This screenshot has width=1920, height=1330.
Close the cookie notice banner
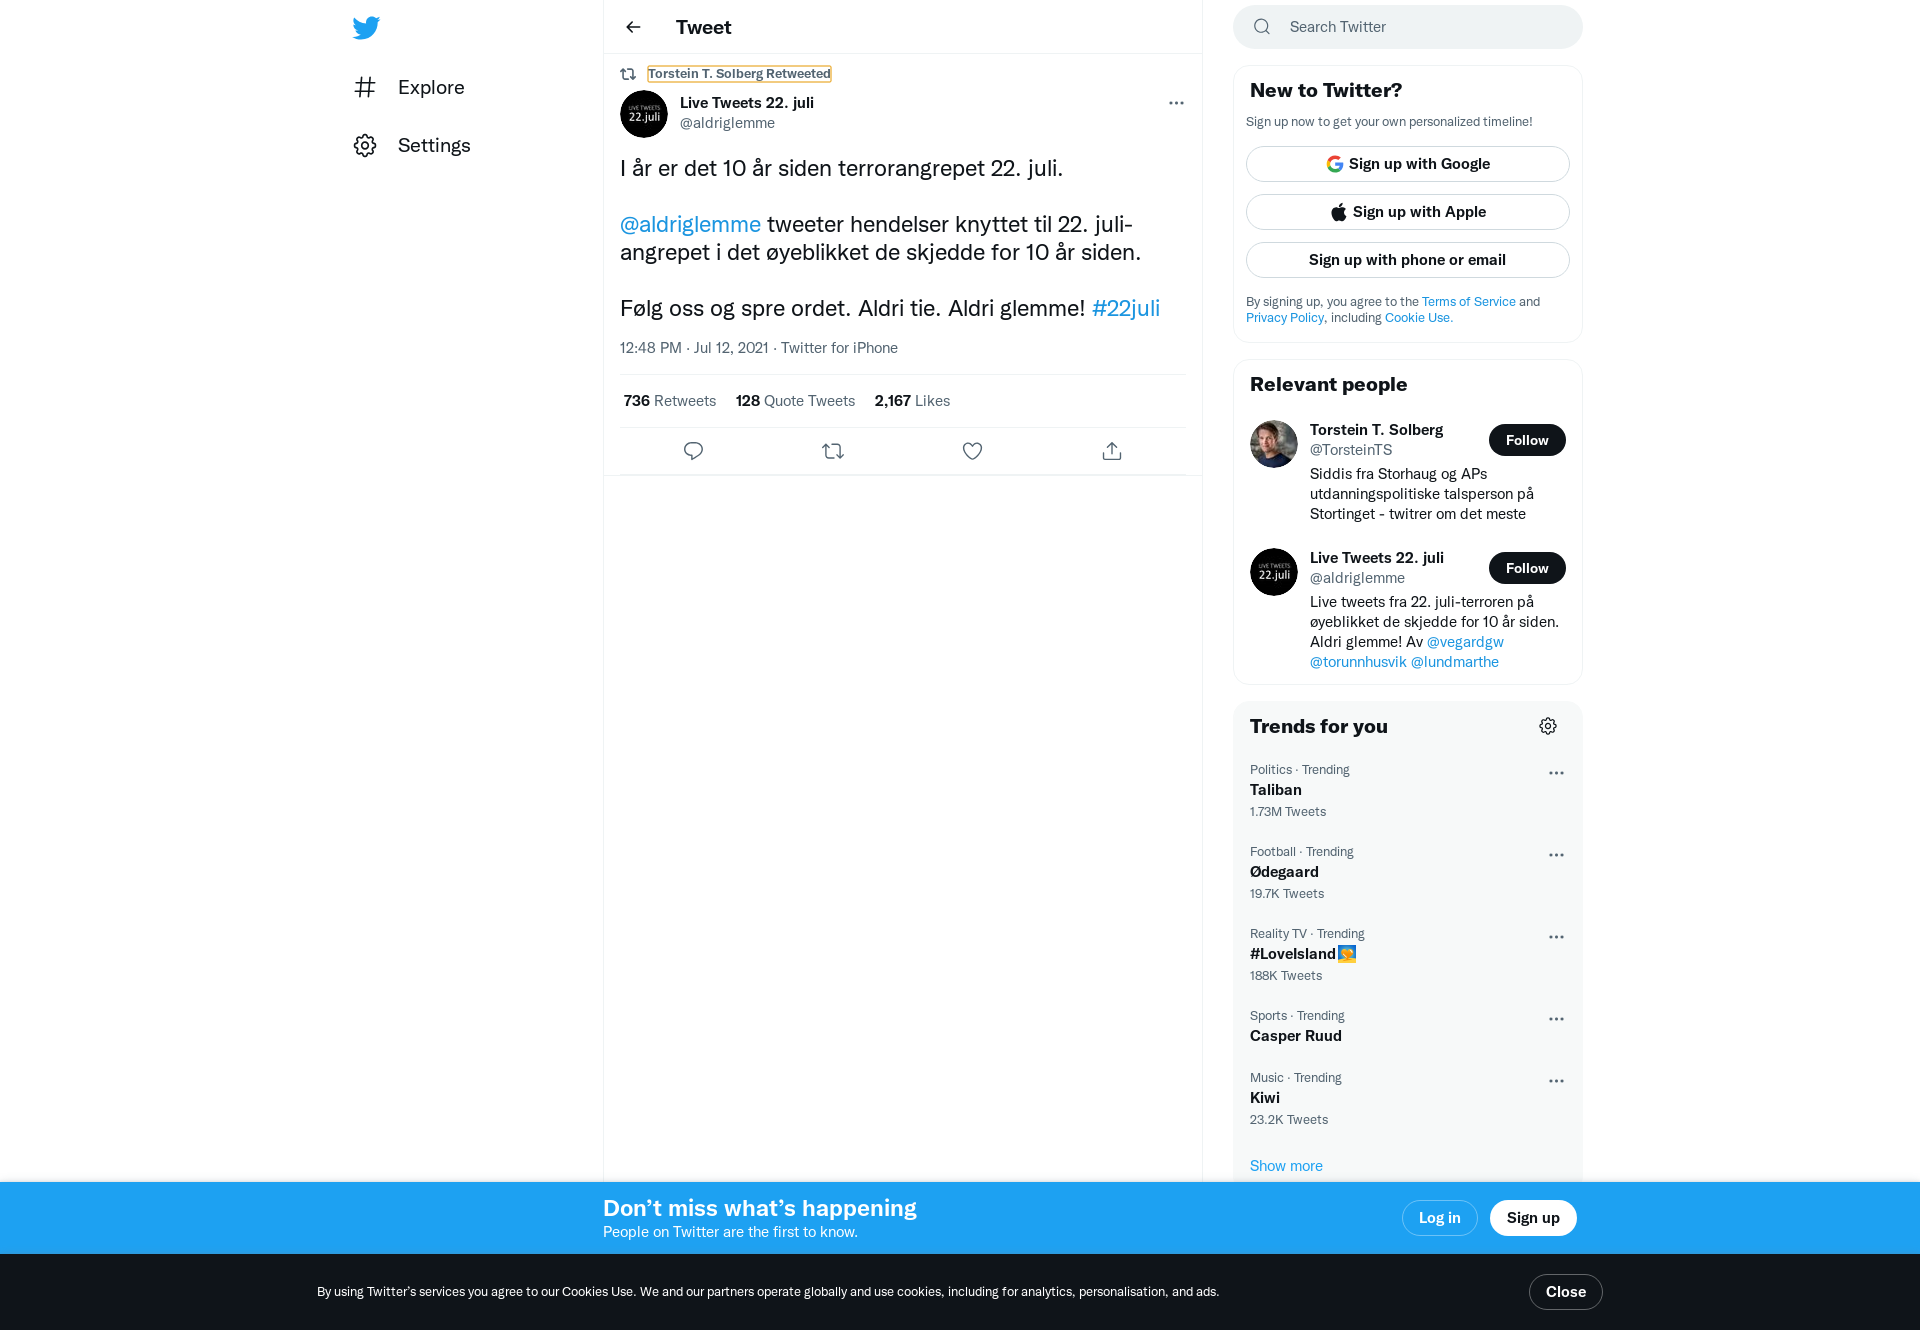pos(1566,1292)
